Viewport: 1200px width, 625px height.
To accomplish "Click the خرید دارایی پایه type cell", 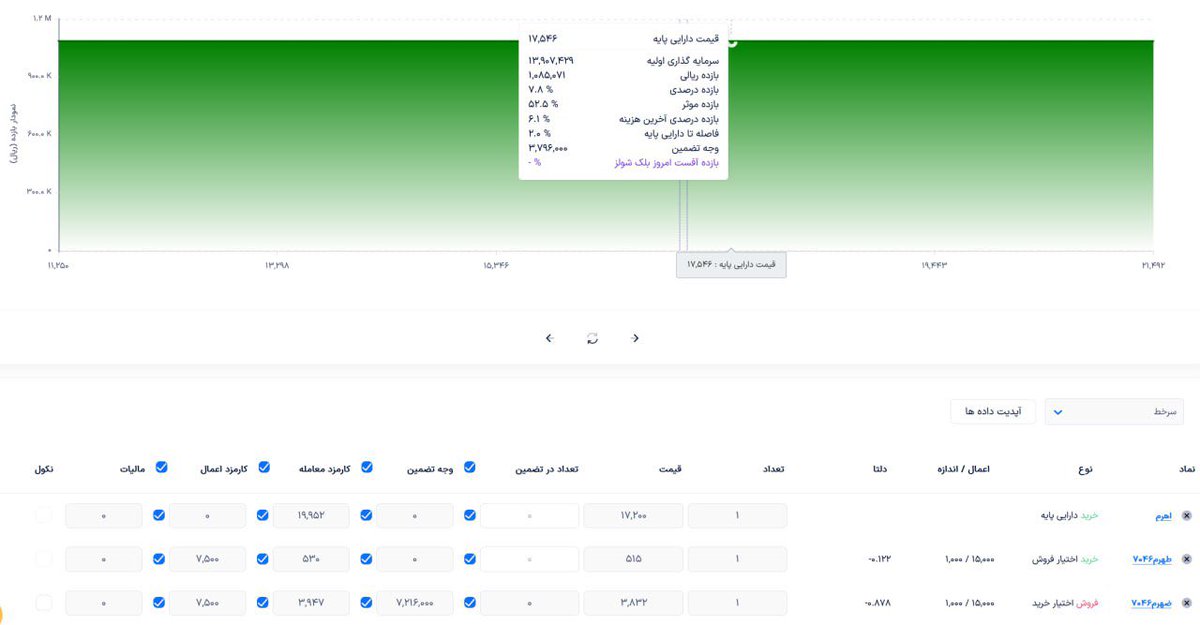I will pyautogui.click(x=1069, y=516).
